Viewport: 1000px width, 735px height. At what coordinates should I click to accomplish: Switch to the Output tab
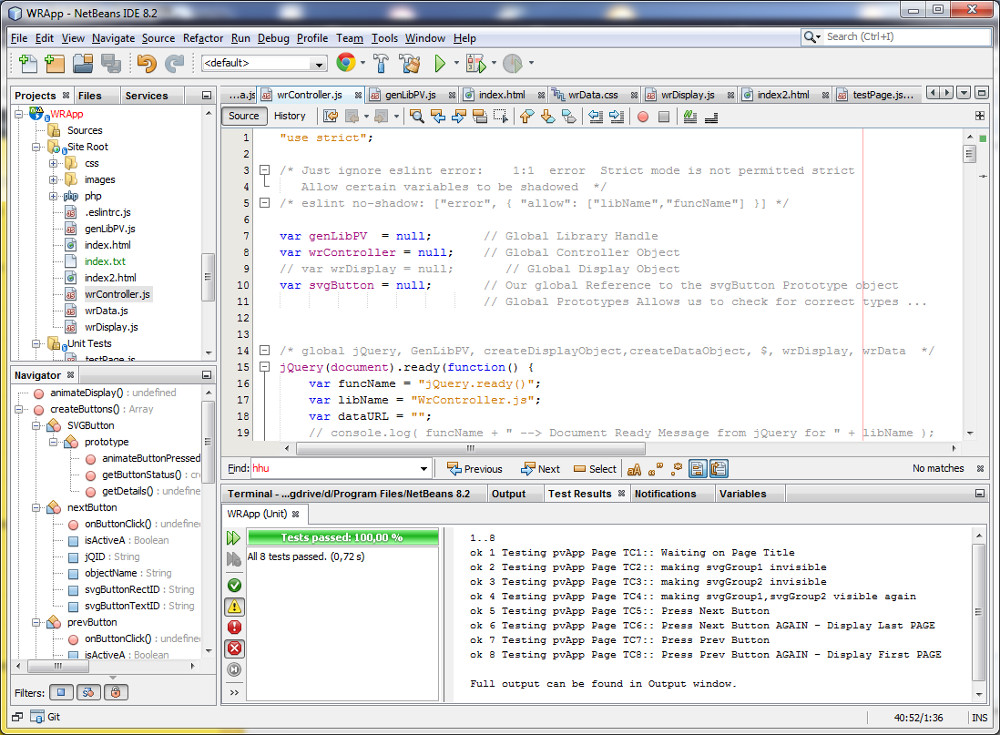(x=508, y=494)
